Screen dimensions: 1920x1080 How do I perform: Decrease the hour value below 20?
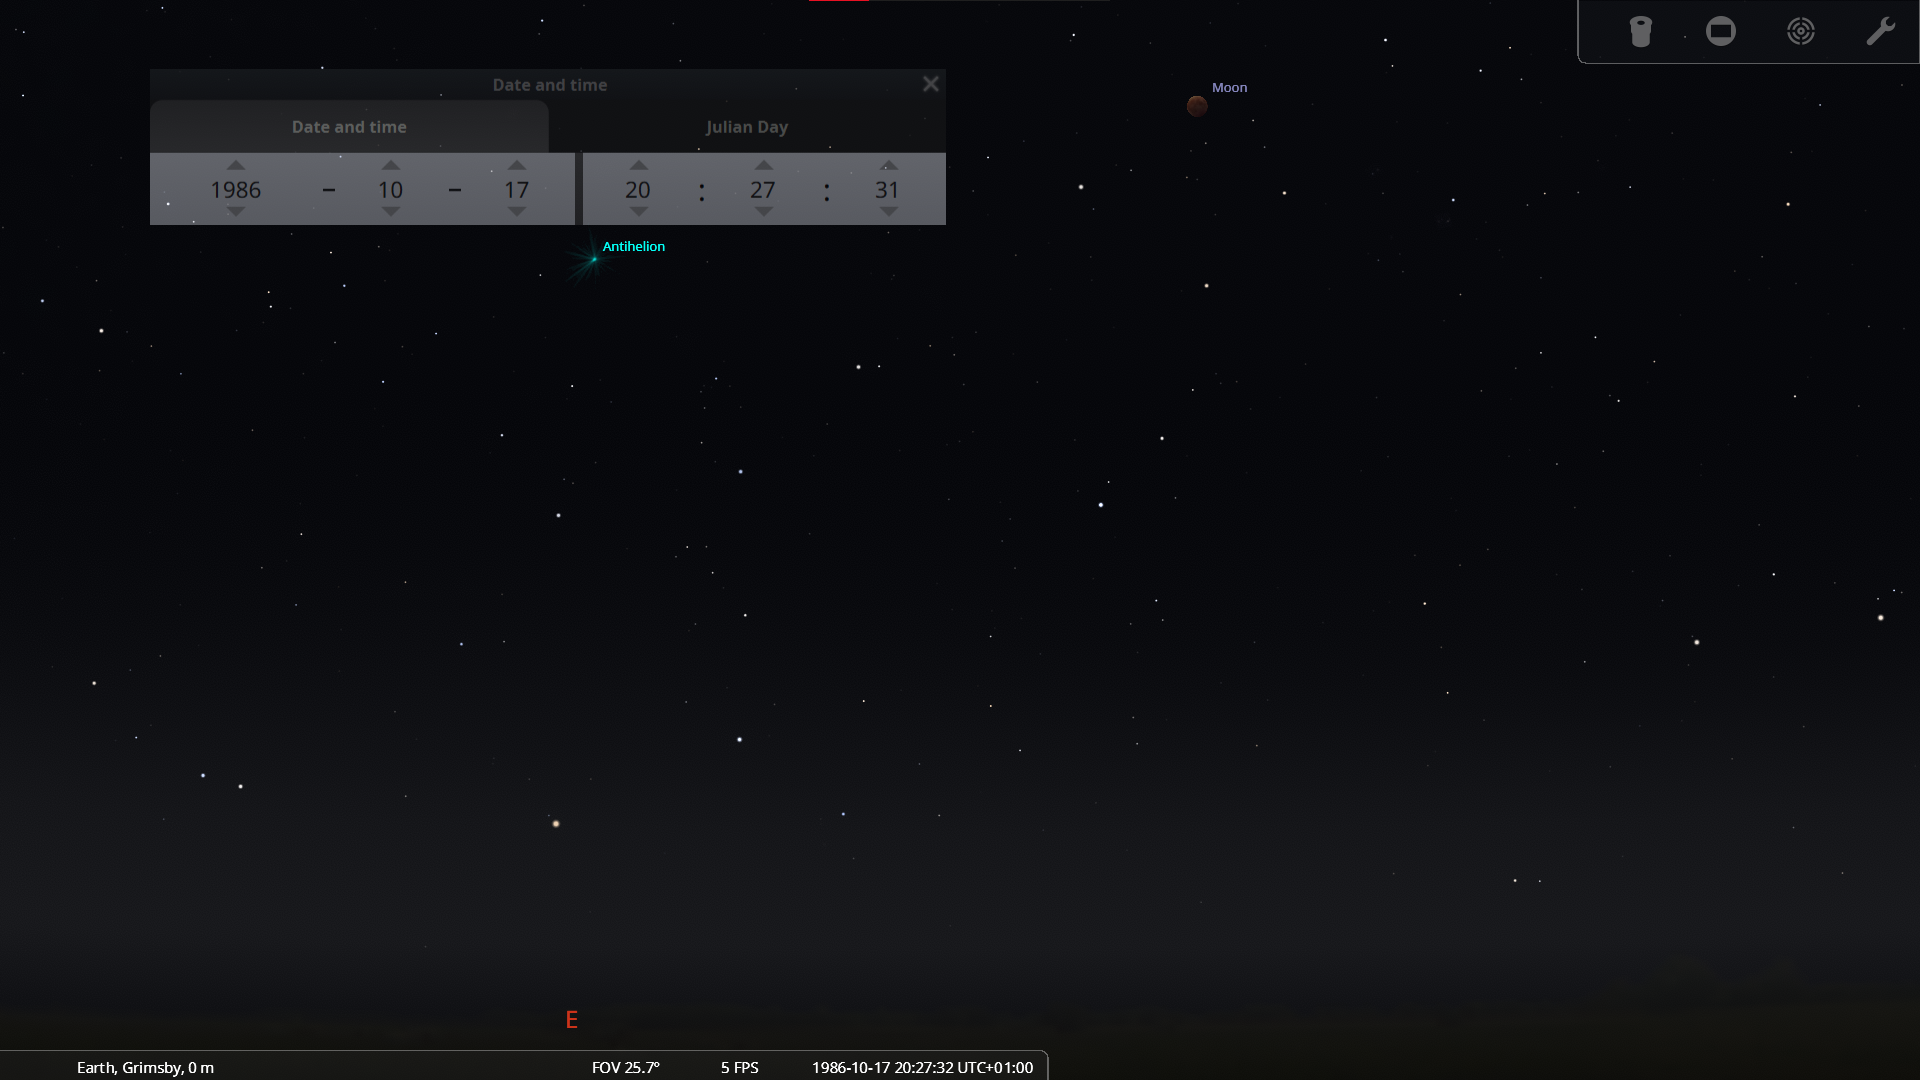click(638, 212)
